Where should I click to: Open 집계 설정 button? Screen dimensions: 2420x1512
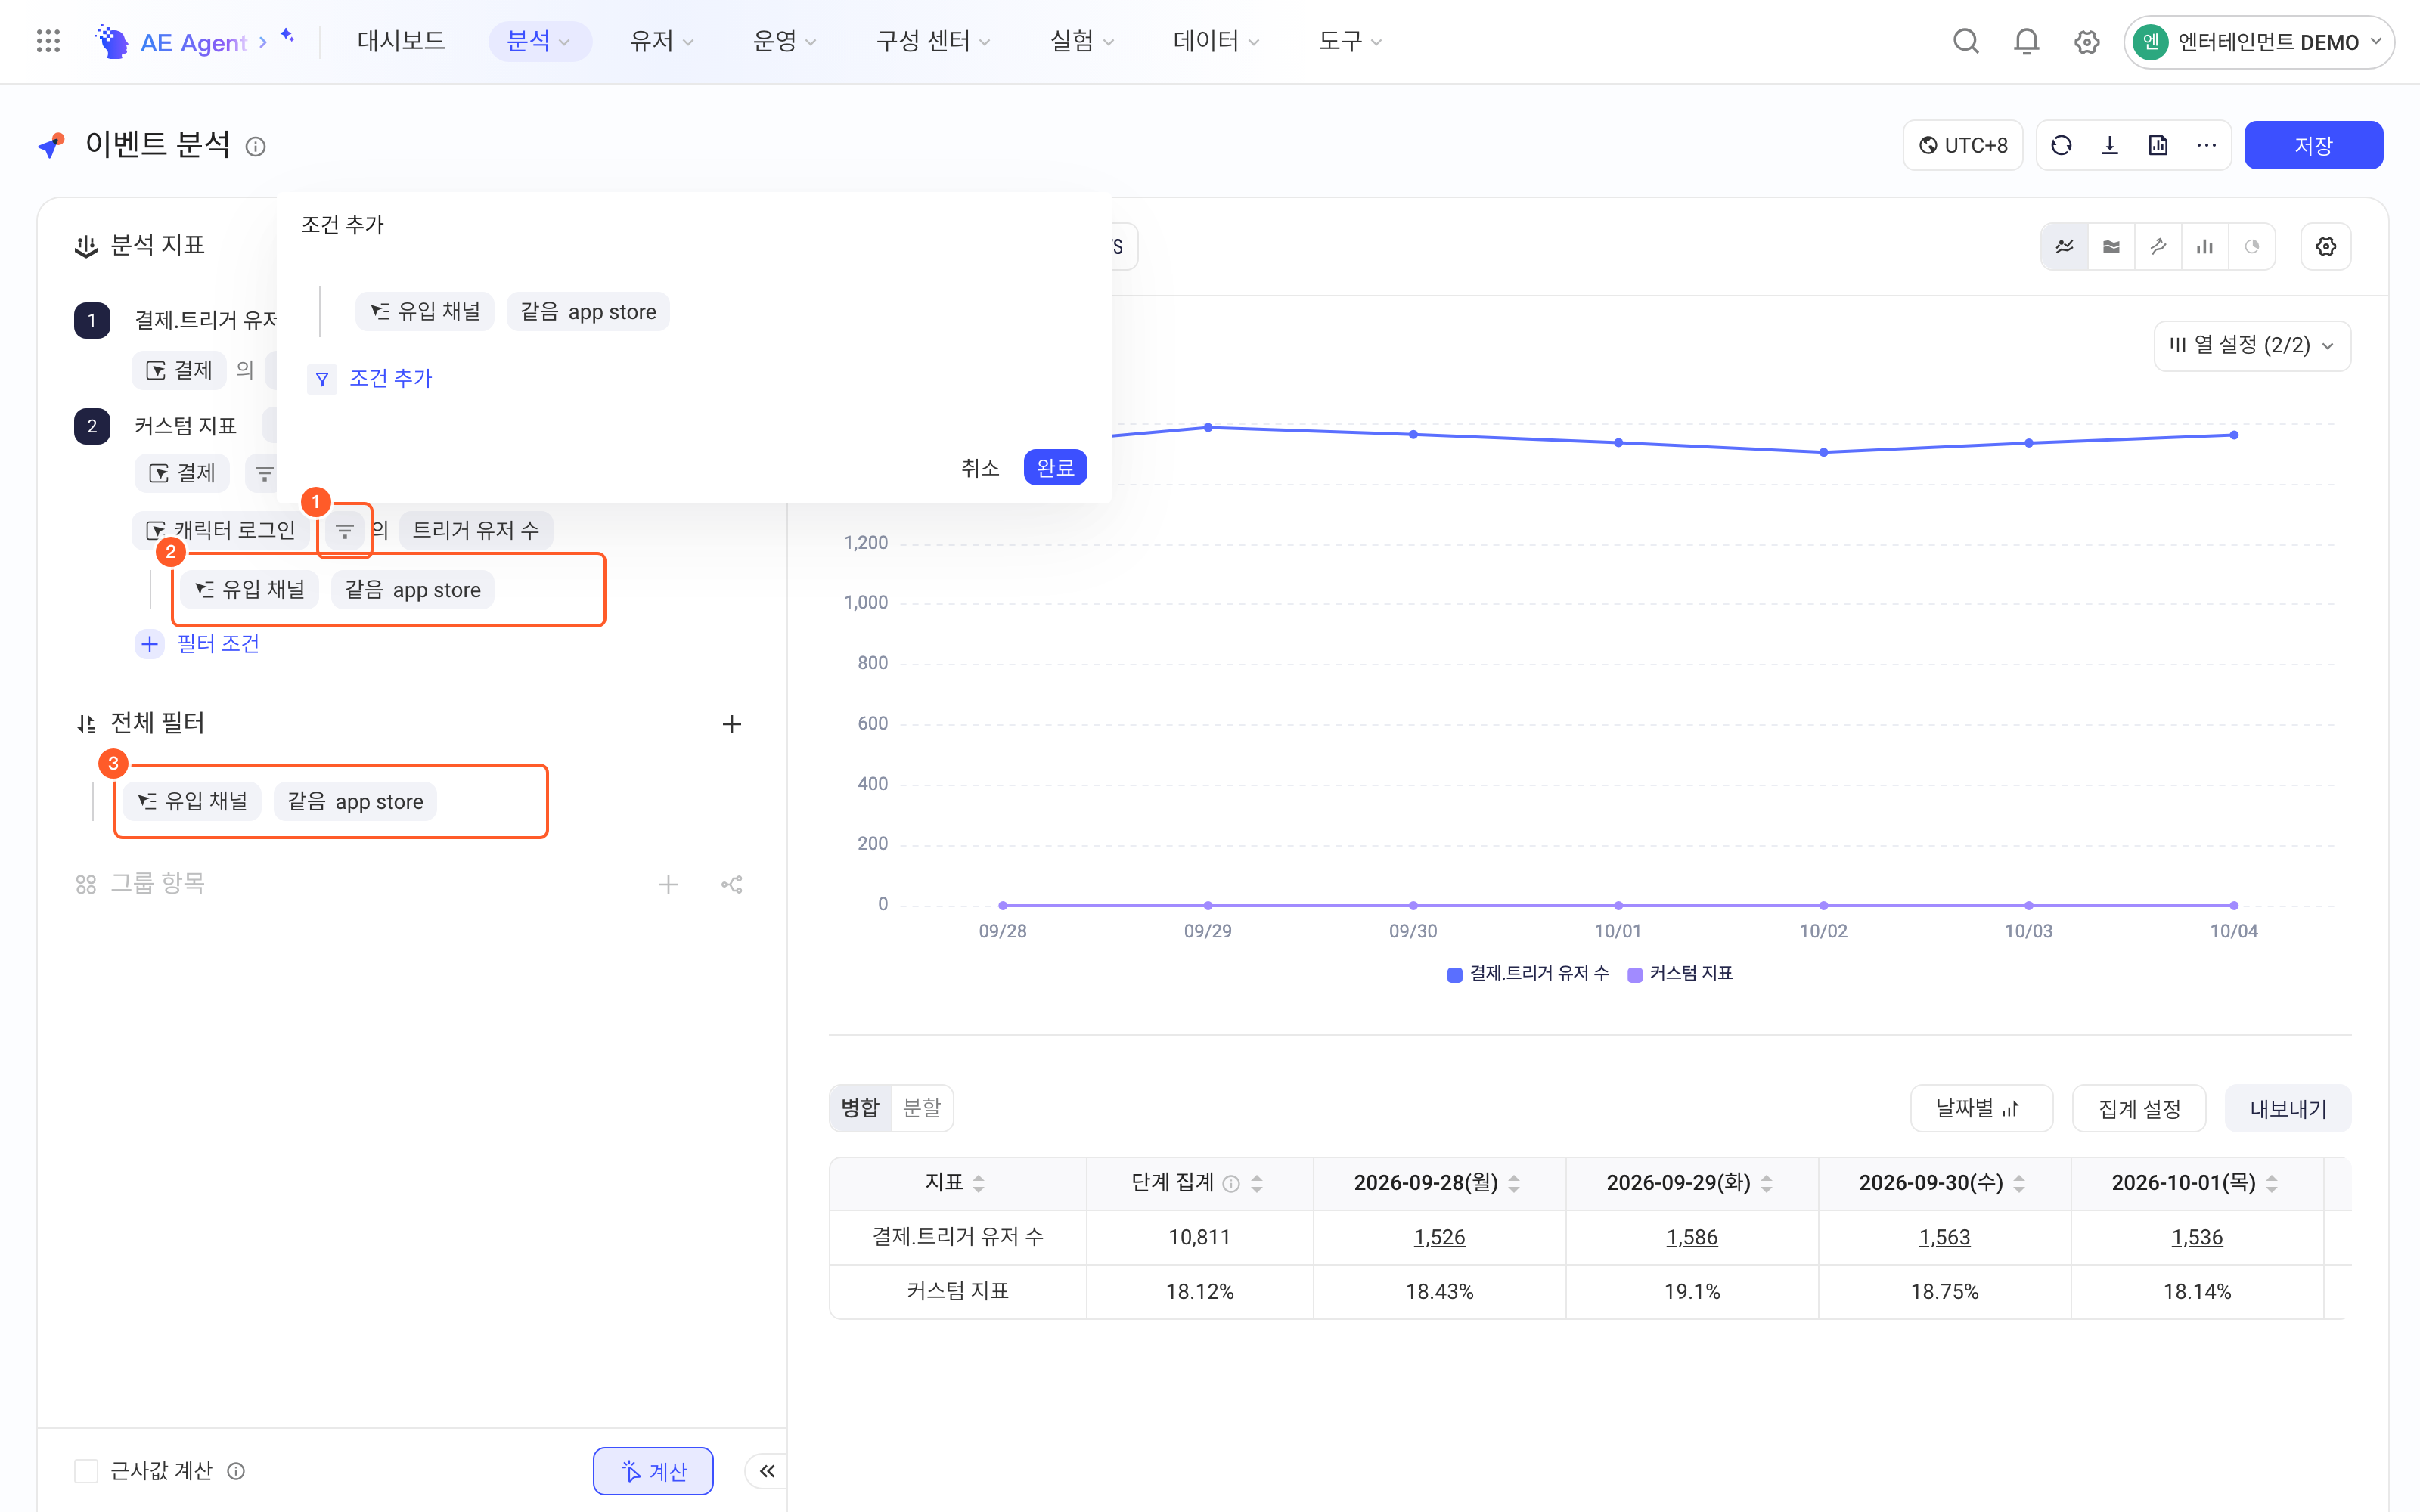coord(2139,1109)
